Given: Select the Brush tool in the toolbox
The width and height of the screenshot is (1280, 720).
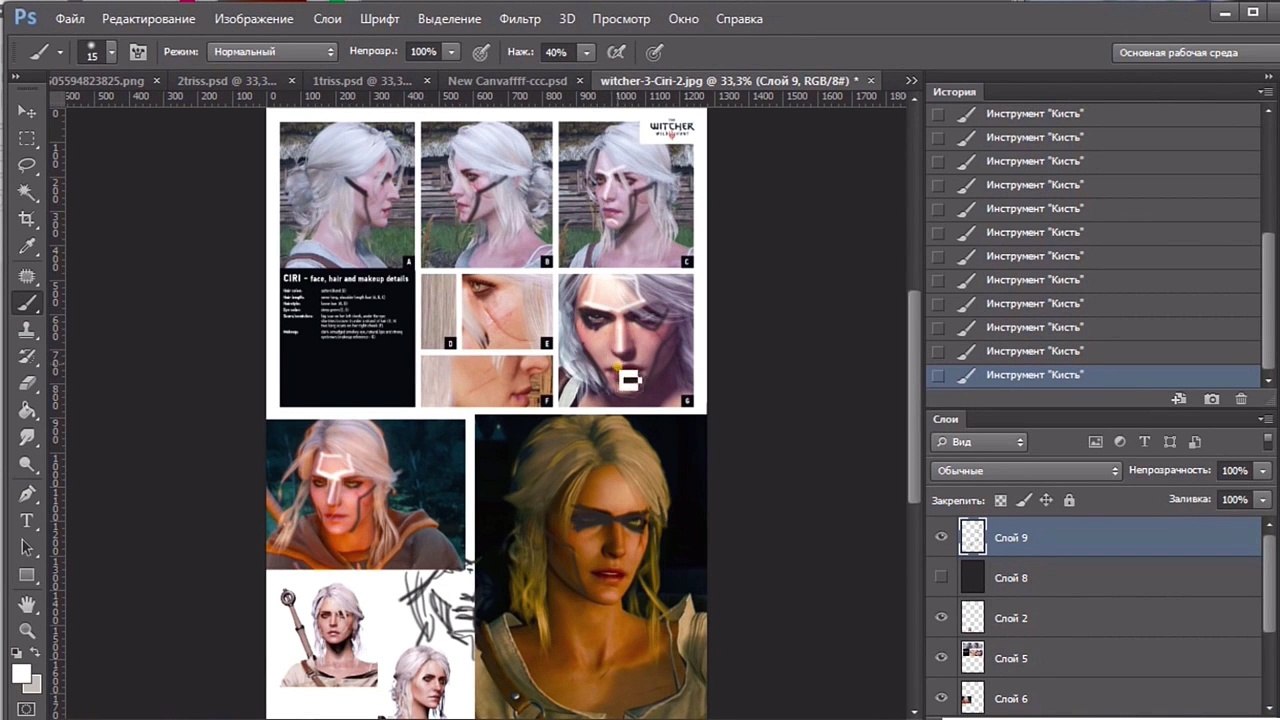Looking at the screenshot, I should (27, 303).
